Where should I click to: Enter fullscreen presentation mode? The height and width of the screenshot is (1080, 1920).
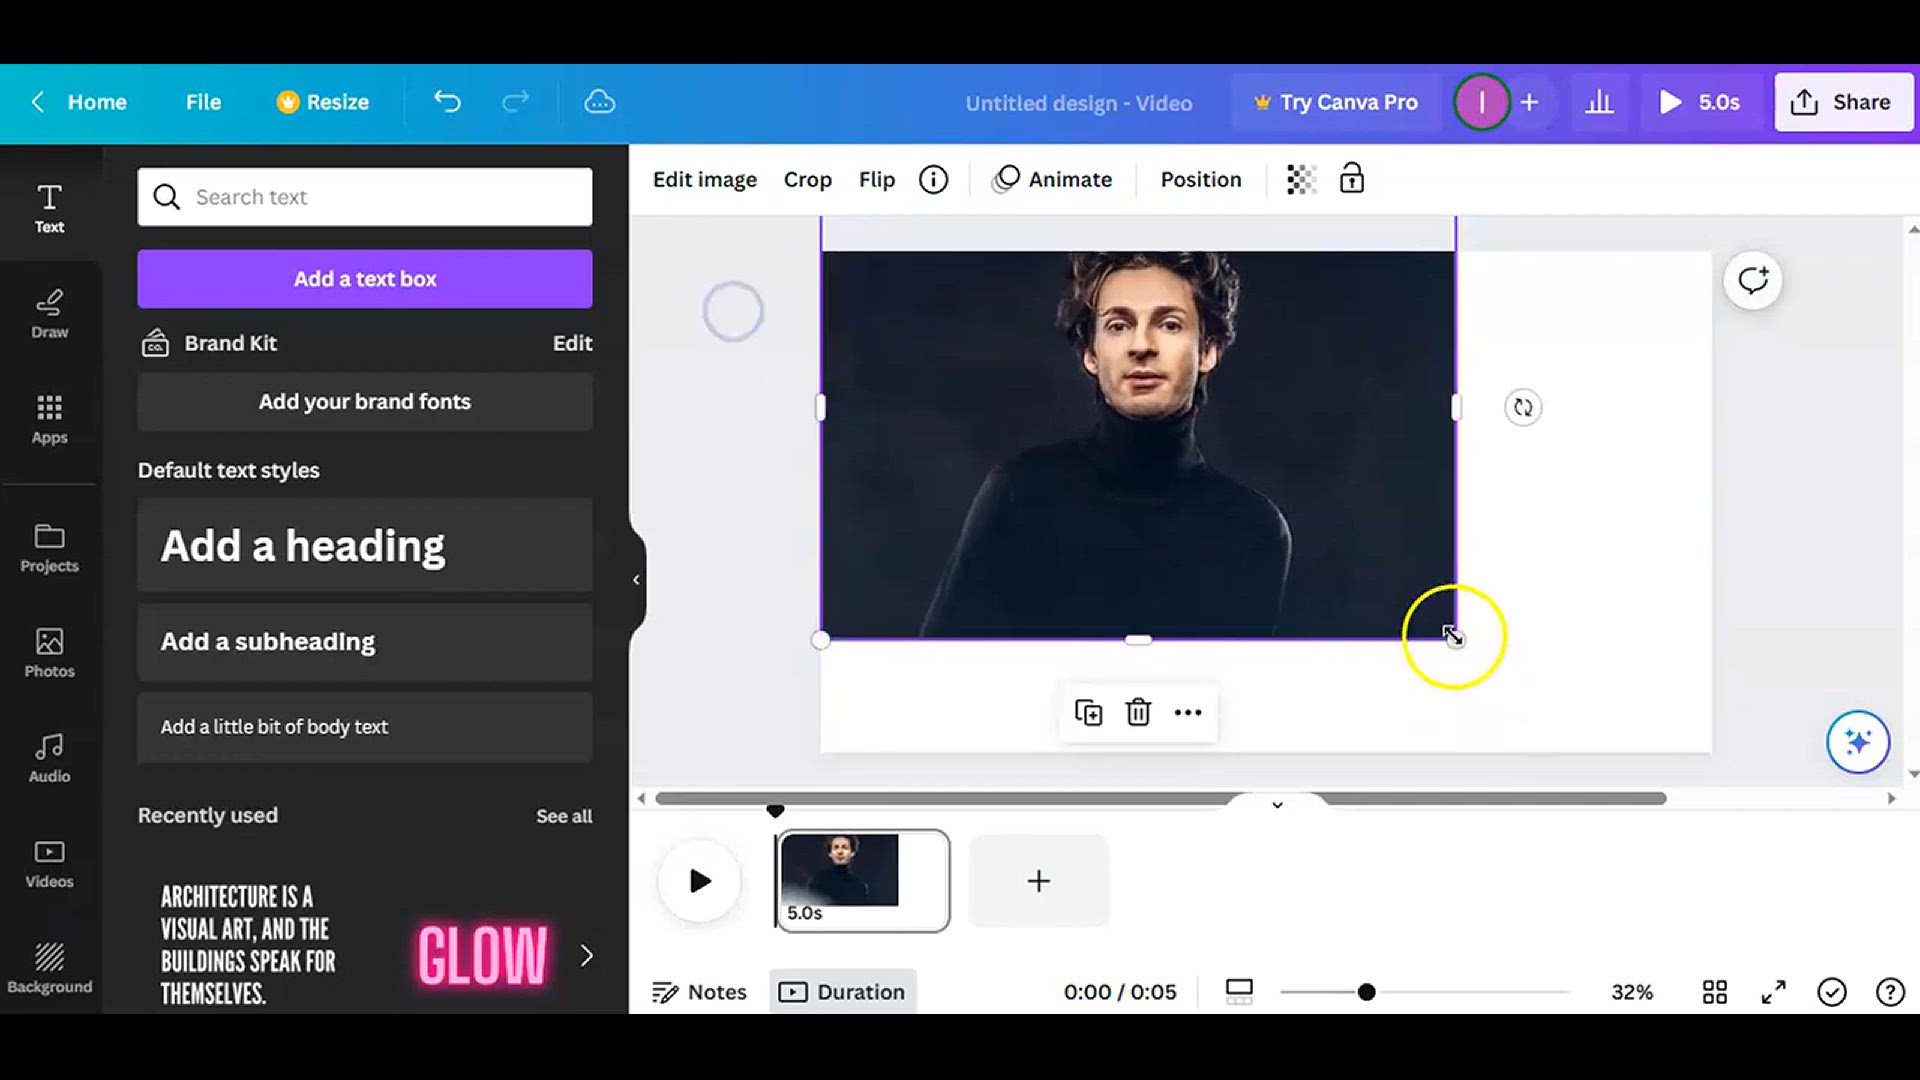click(x=1773, y=992)
